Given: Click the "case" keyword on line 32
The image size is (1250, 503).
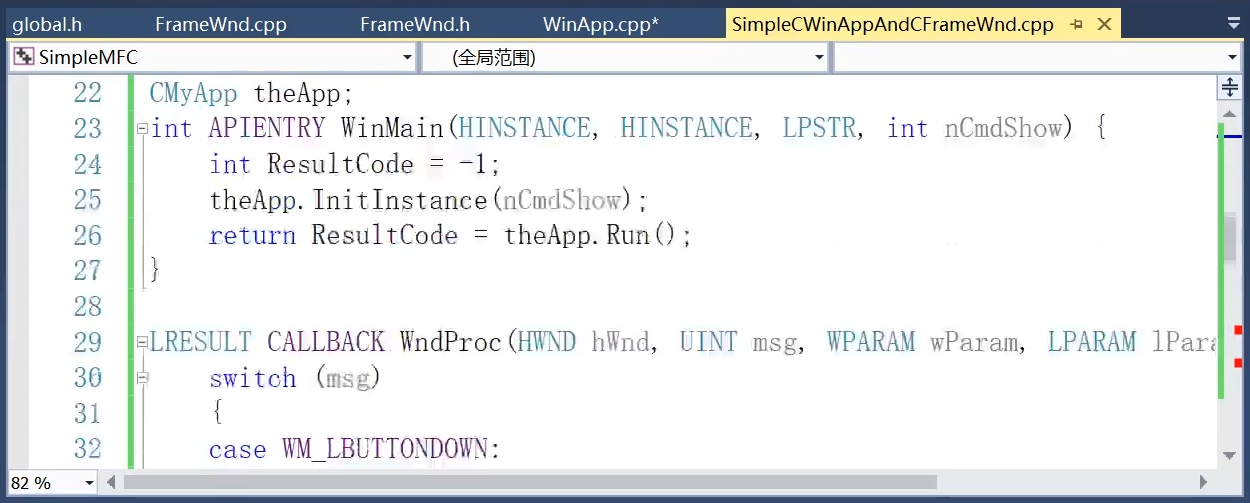Looking at the screenshot, I should (x=238, y=450).
